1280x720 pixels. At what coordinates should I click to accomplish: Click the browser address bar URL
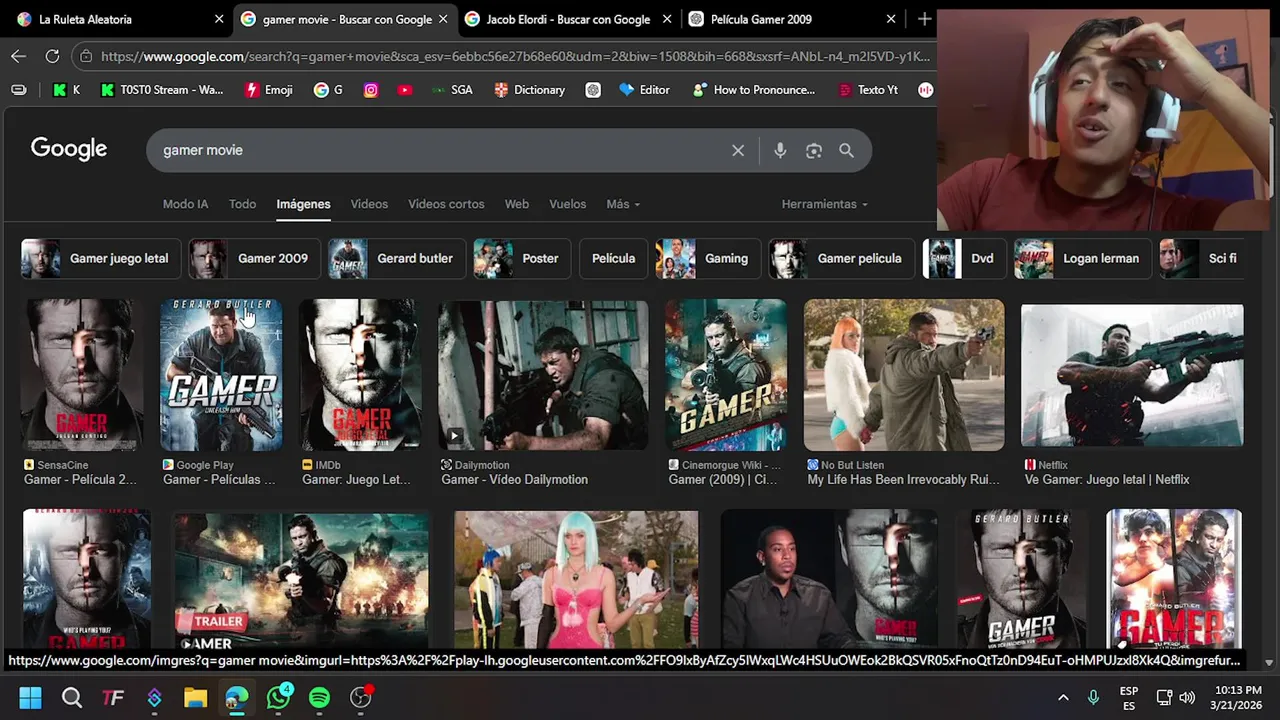(515, 56)
